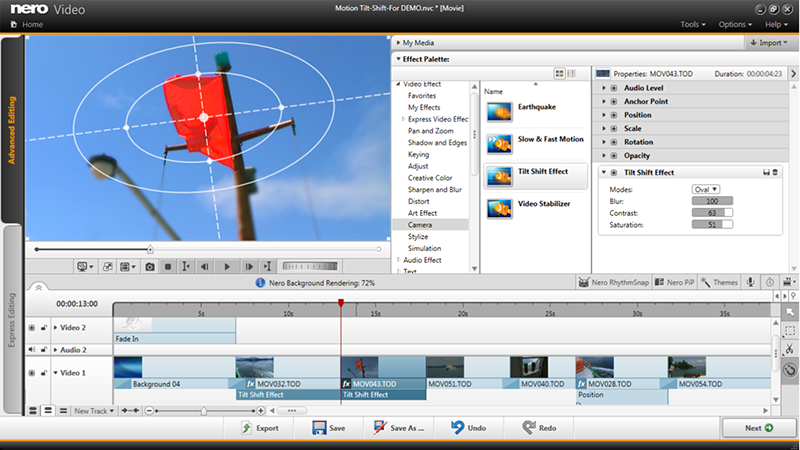The width and height of the screenshot is (800, 450).
Task: Toggle the Opacity keyframe button
Action: click(x=614, y=156)
